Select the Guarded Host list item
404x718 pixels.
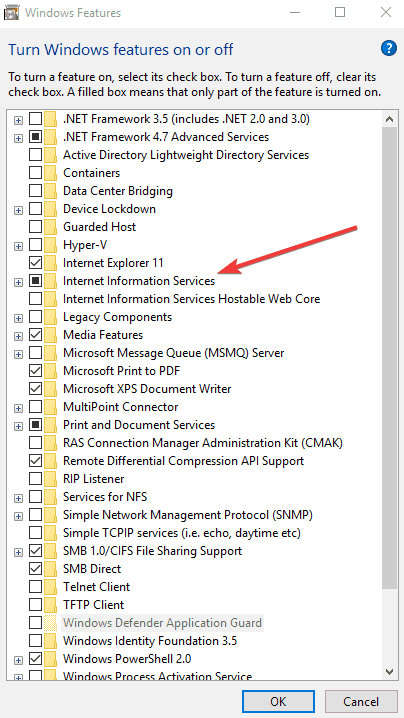pos(99,227)
